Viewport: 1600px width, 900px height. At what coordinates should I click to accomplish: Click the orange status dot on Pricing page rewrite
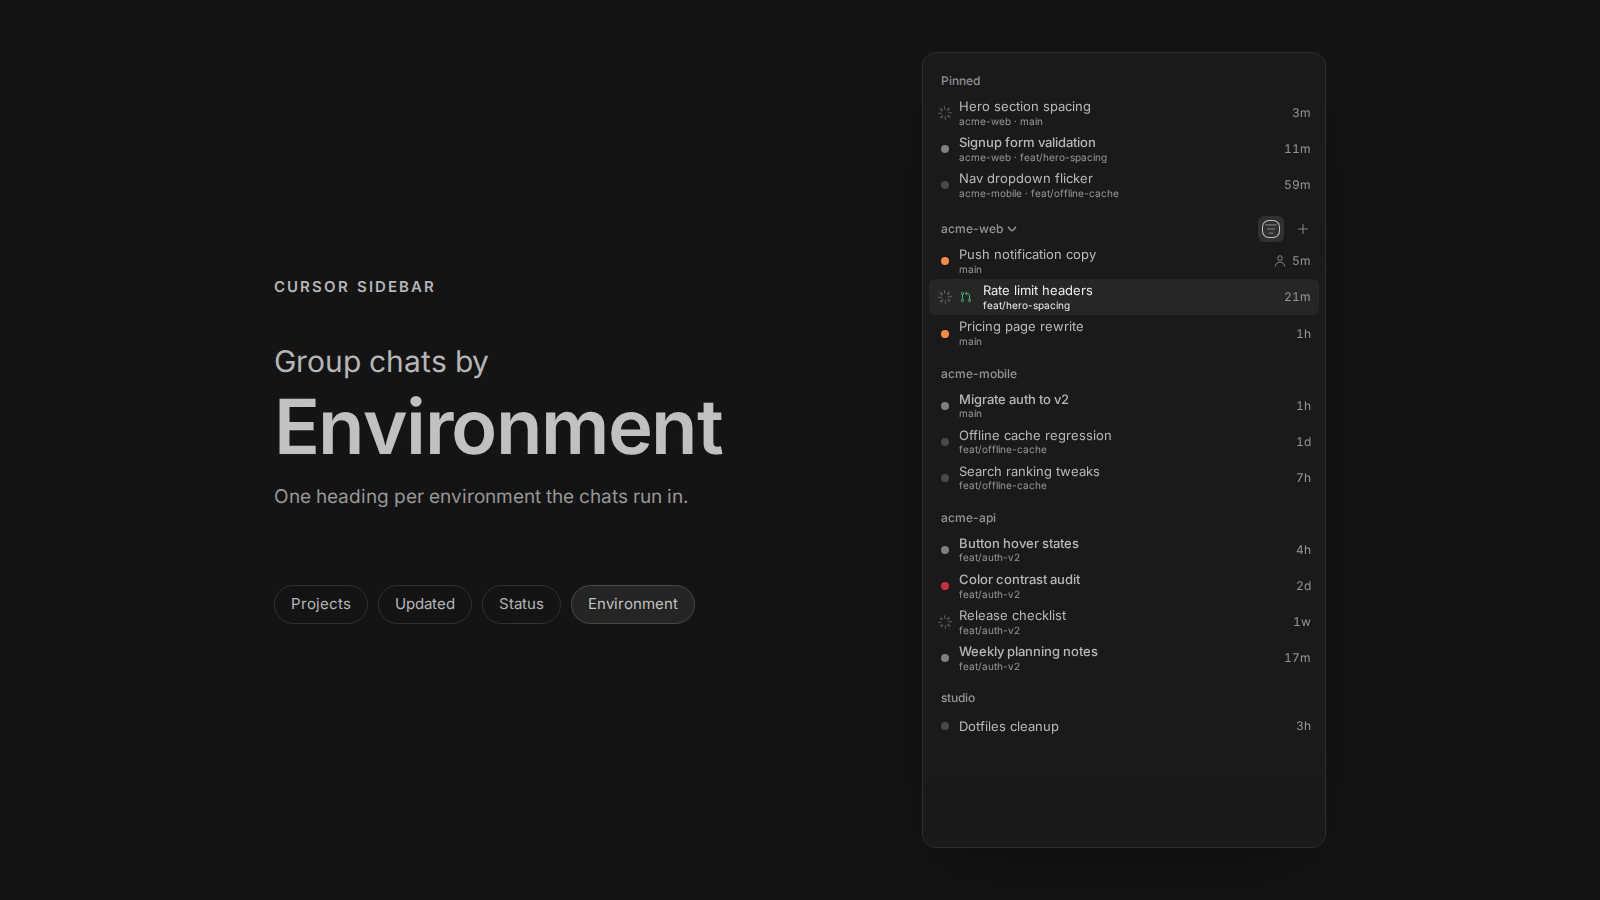click(945, 334)
